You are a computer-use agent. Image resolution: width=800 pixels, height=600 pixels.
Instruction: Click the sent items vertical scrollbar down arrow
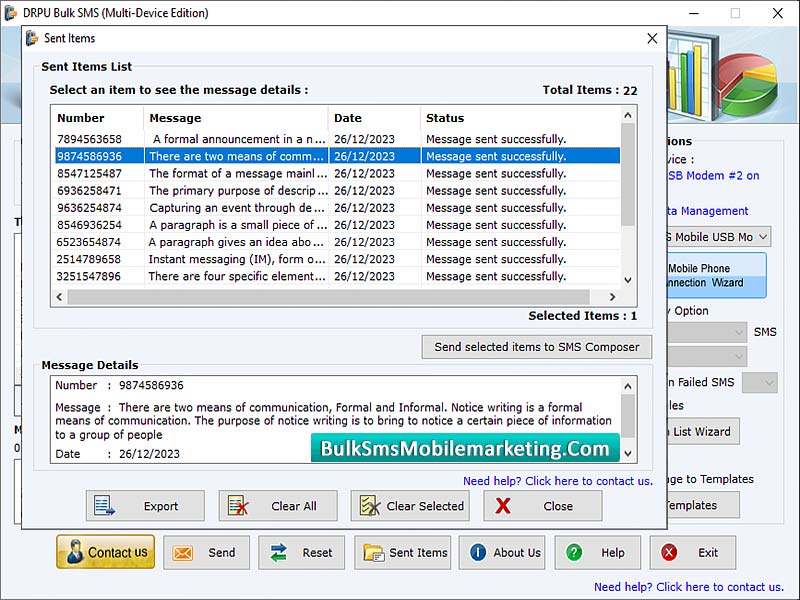click(x=628, y=280)
